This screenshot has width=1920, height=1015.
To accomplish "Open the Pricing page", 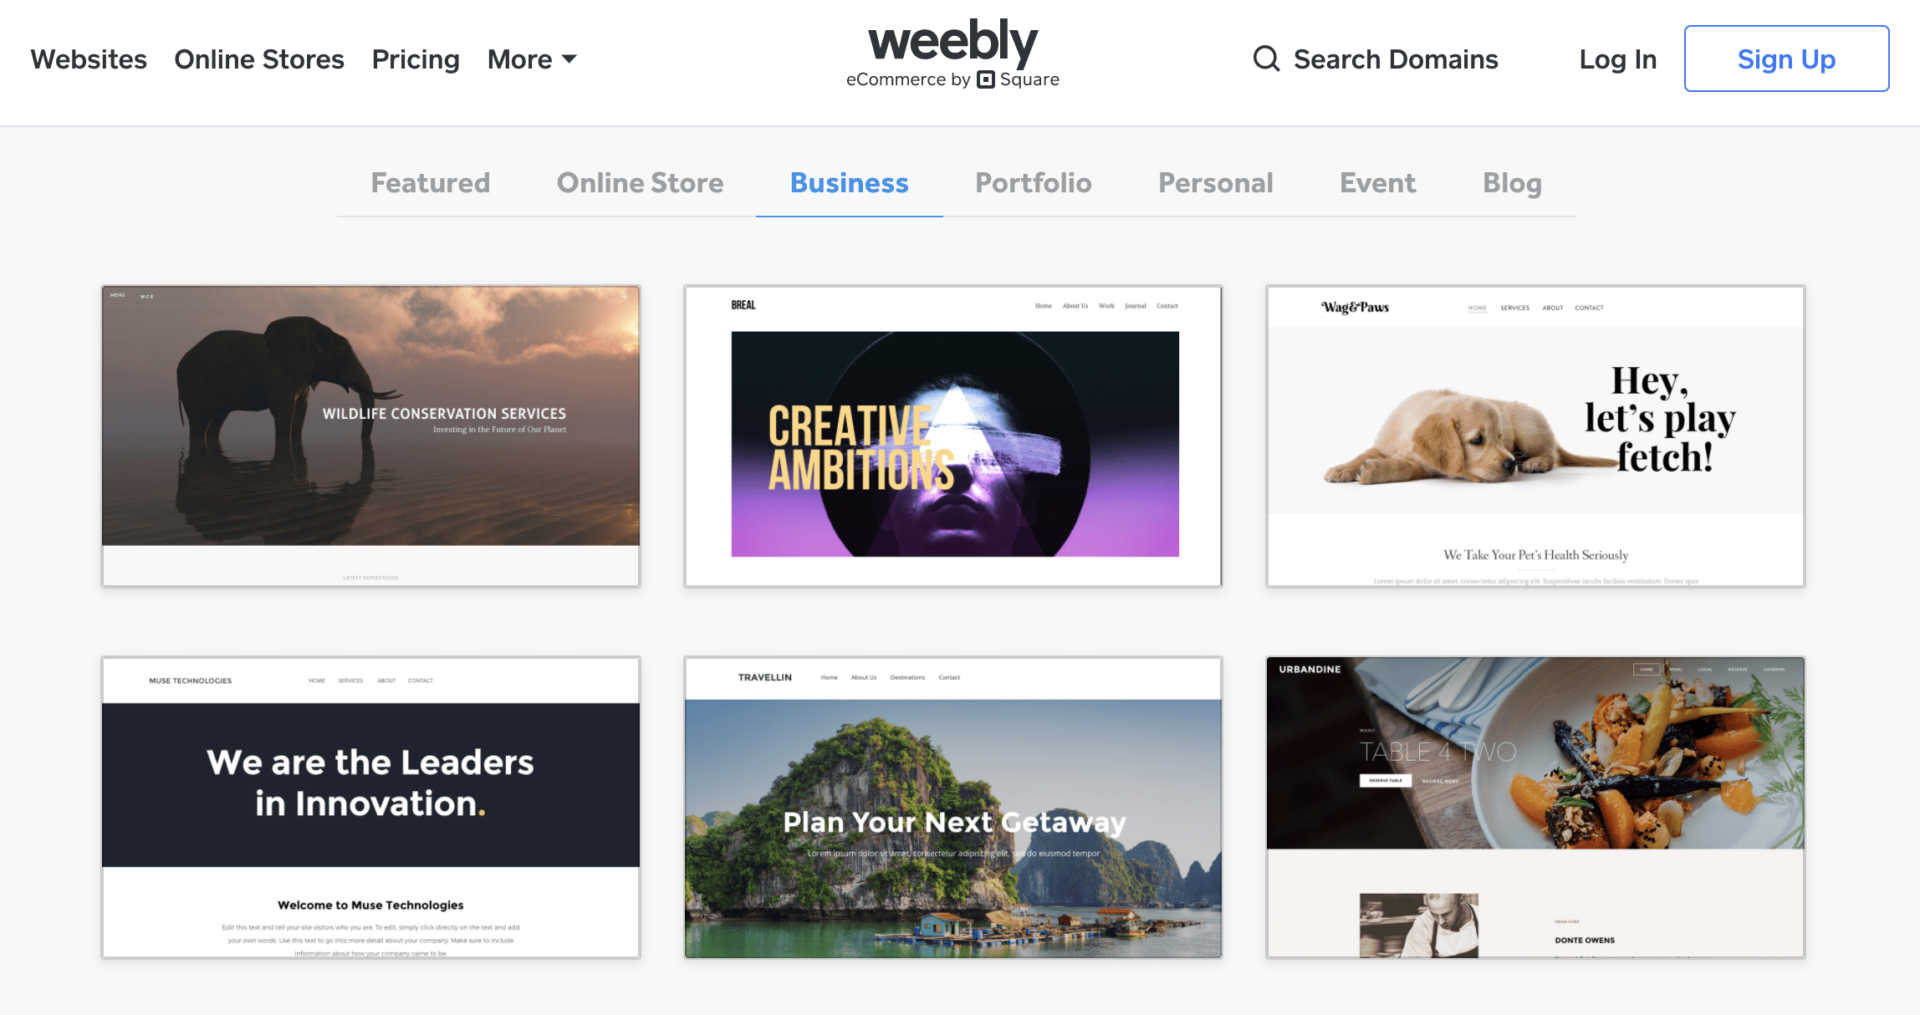I will pyautogui.click(x=416, y=60).
